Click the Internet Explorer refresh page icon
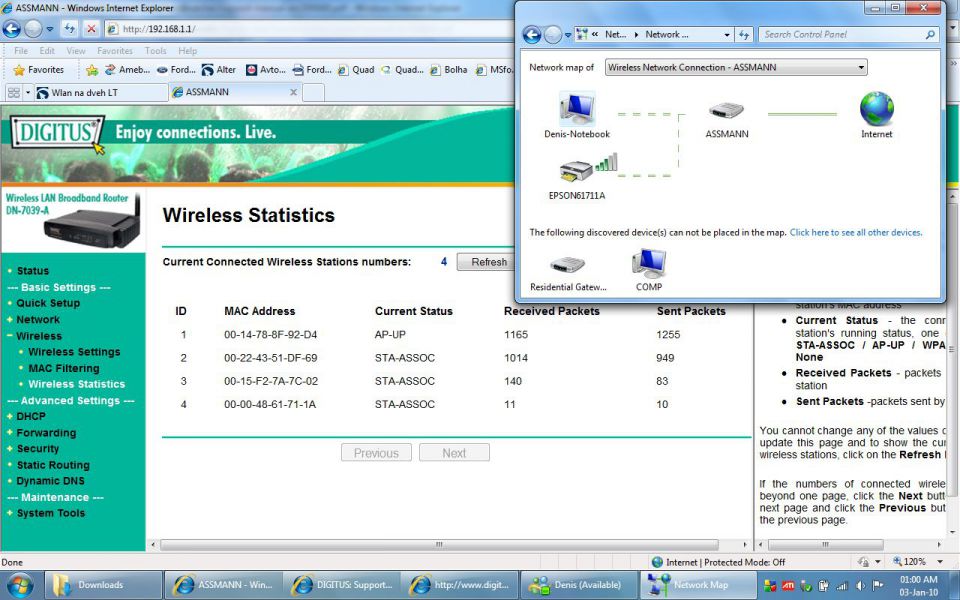This screenshot has width=960, height=600. (x=69, y=29)
